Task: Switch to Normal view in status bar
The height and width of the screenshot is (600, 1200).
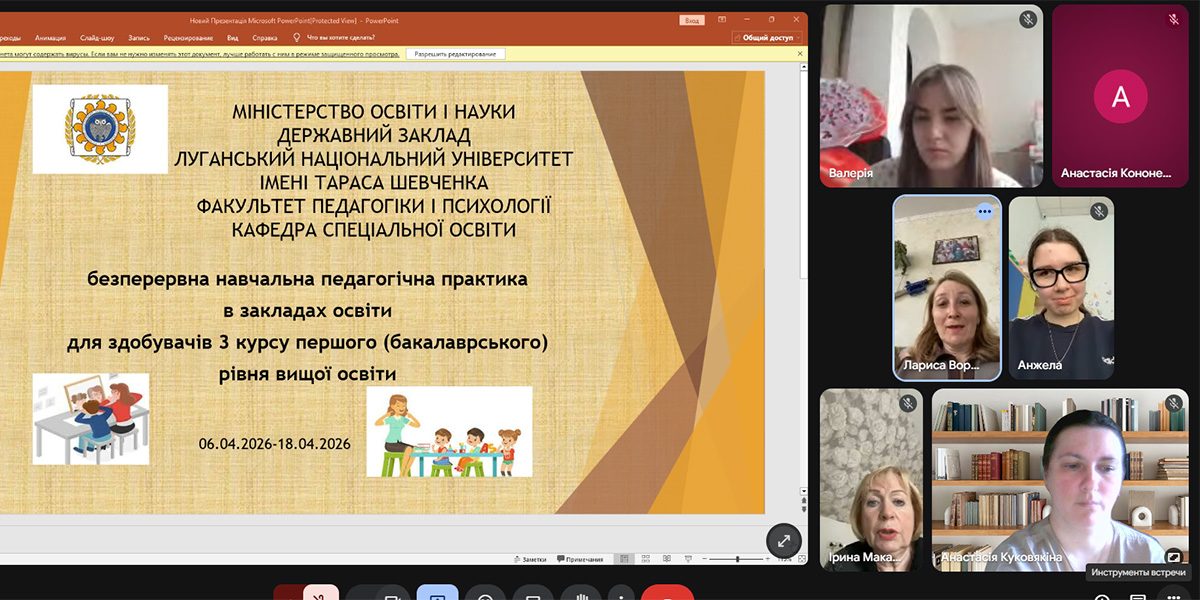Action: (622, 559)
